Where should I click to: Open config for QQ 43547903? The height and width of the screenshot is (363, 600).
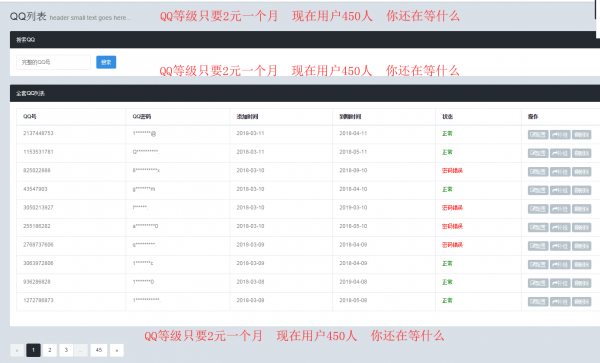[x=538, y=190]
